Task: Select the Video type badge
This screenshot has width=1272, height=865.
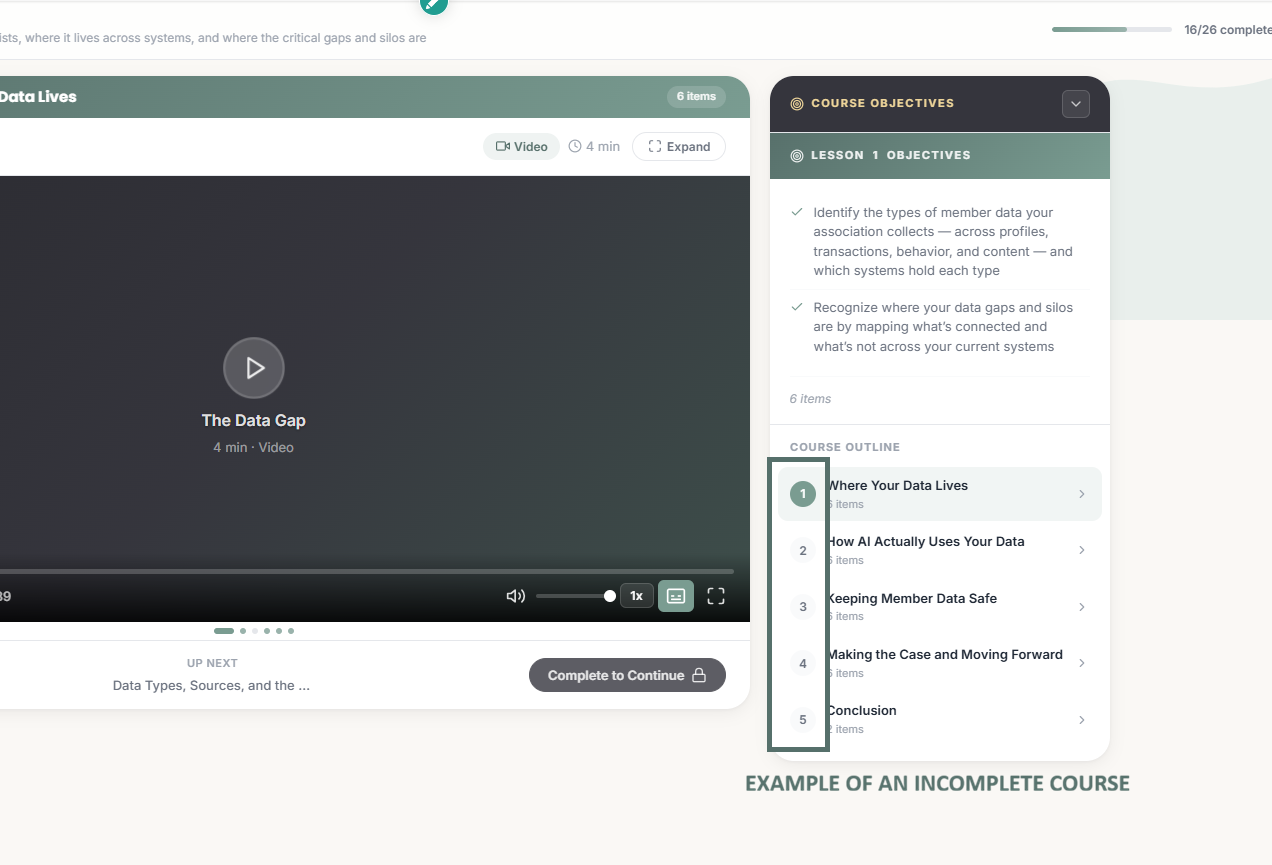Action: coord(522,147)
